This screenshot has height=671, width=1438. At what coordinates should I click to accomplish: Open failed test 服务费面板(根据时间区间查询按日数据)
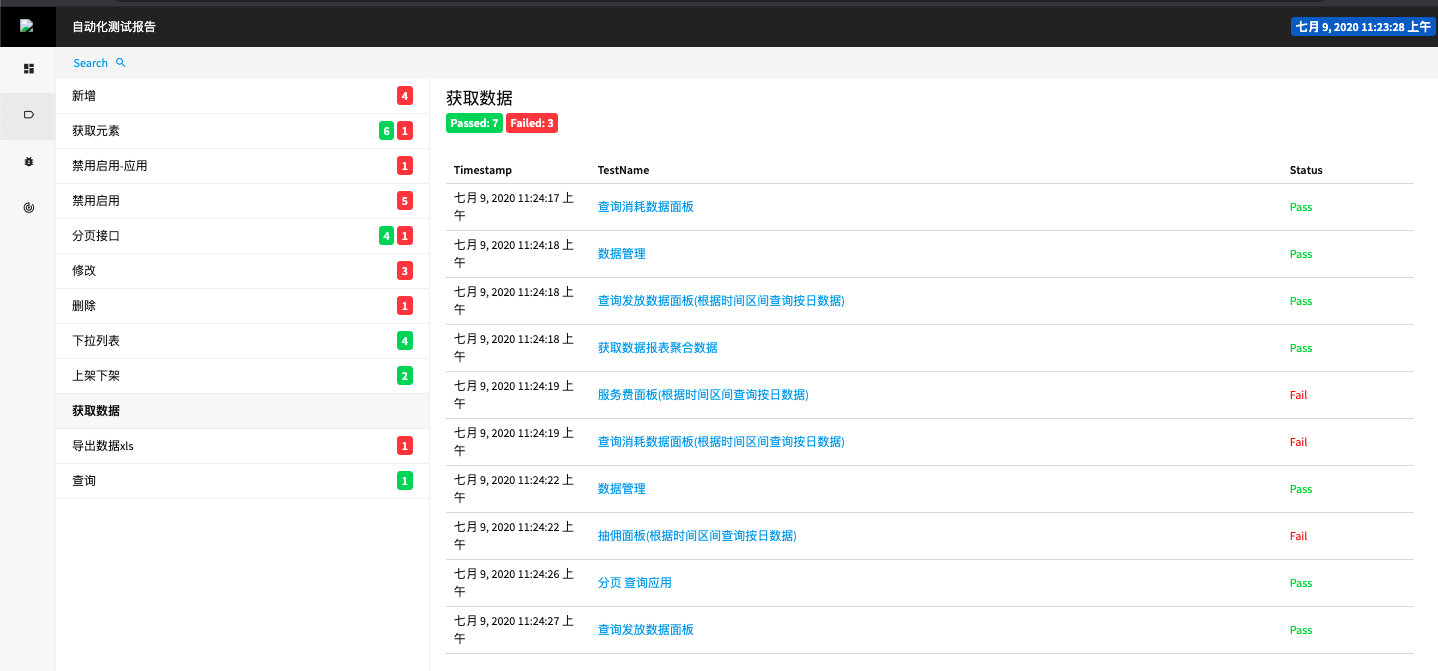702,395
